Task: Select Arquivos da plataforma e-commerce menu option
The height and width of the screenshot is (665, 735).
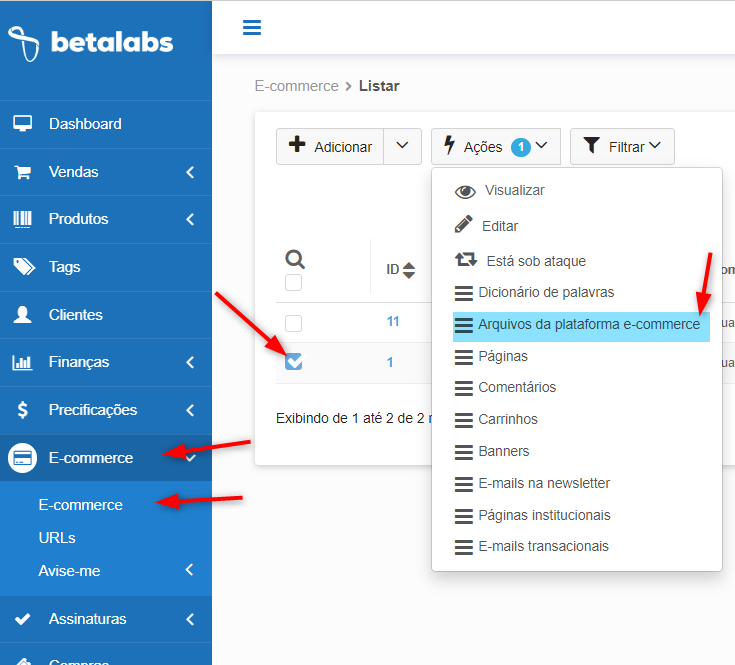Action: click(x=588, y=325)
